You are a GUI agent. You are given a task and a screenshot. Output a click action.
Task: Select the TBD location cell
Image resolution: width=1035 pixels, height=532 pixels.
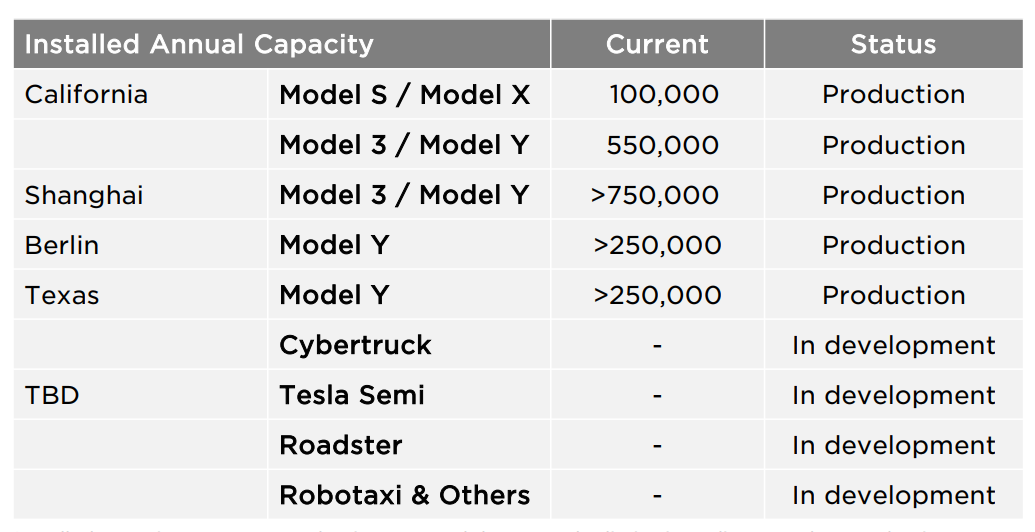52,395
